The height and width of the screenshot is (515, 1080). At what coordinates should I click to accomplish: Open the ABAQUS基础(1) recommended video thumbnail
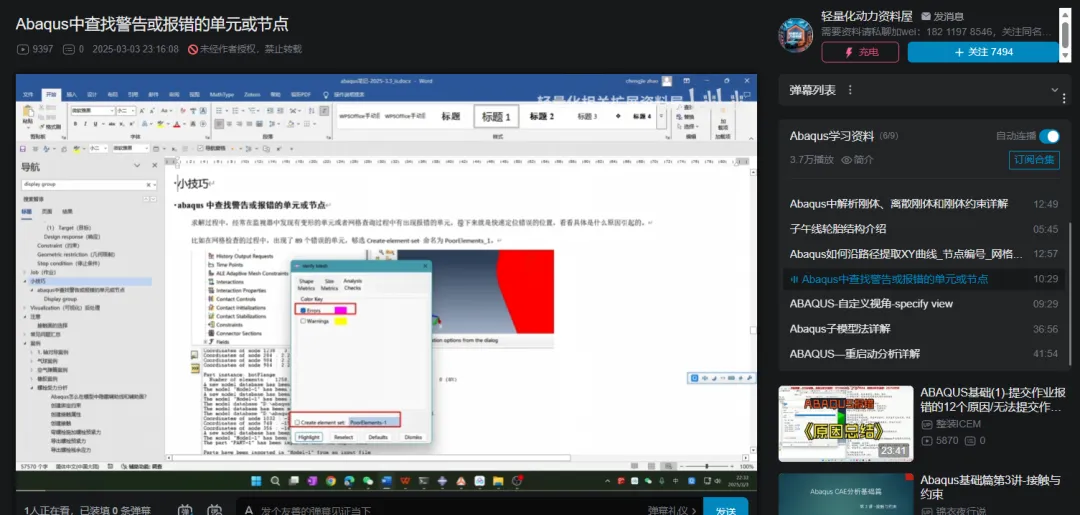(846, 423)
